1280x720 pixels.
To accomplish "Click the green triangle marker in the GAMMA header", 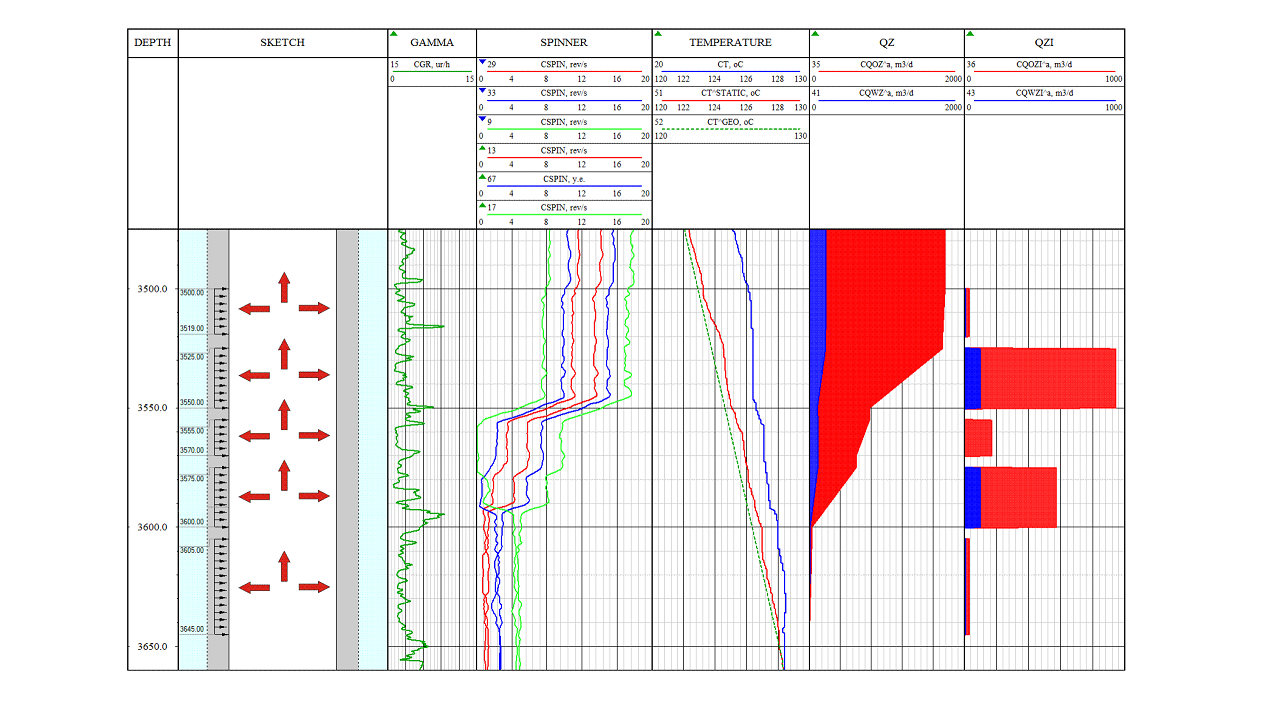I will click(394, 35).
